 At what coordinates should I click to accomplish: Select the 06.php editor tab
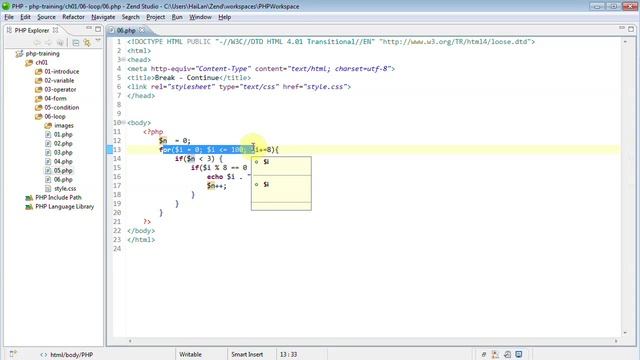pyautogui.click(x=126, y=30)
